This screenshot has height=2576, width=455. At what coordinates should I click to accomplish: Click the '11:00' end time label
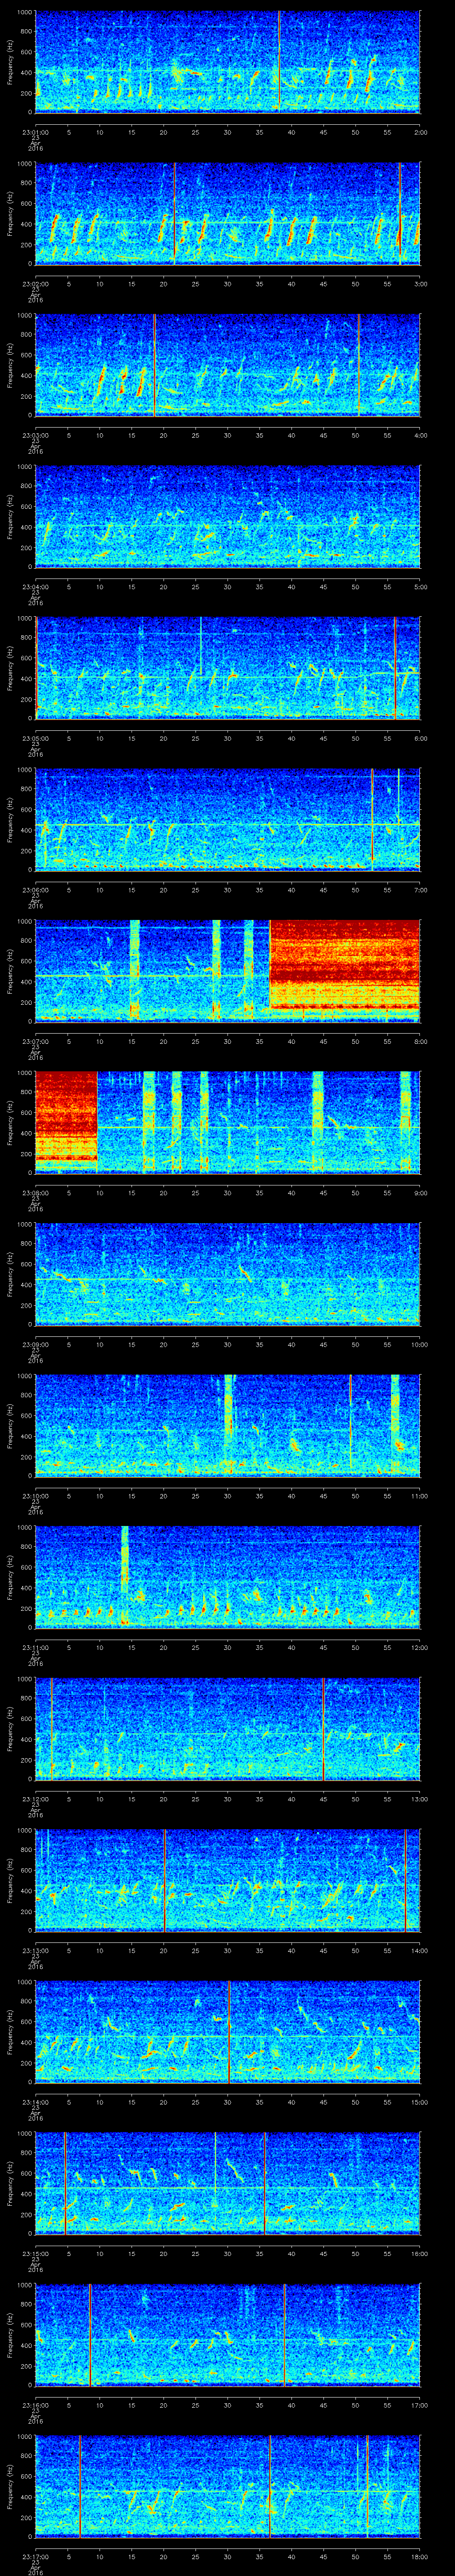(x=419, y=1495)
